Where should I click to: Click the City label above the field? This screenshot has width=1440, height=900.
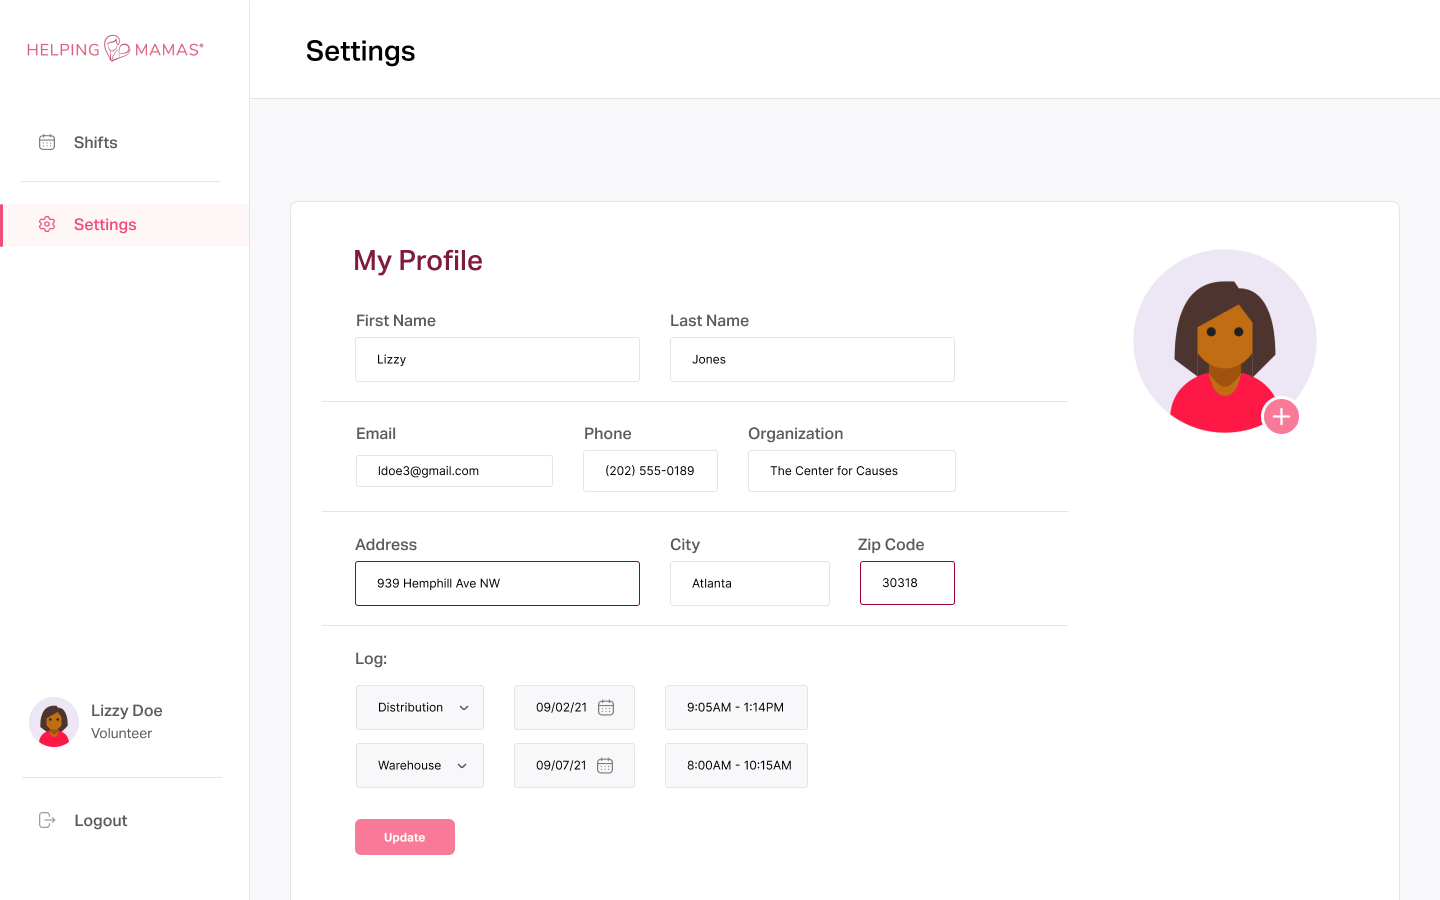click(x=685, y=545)
